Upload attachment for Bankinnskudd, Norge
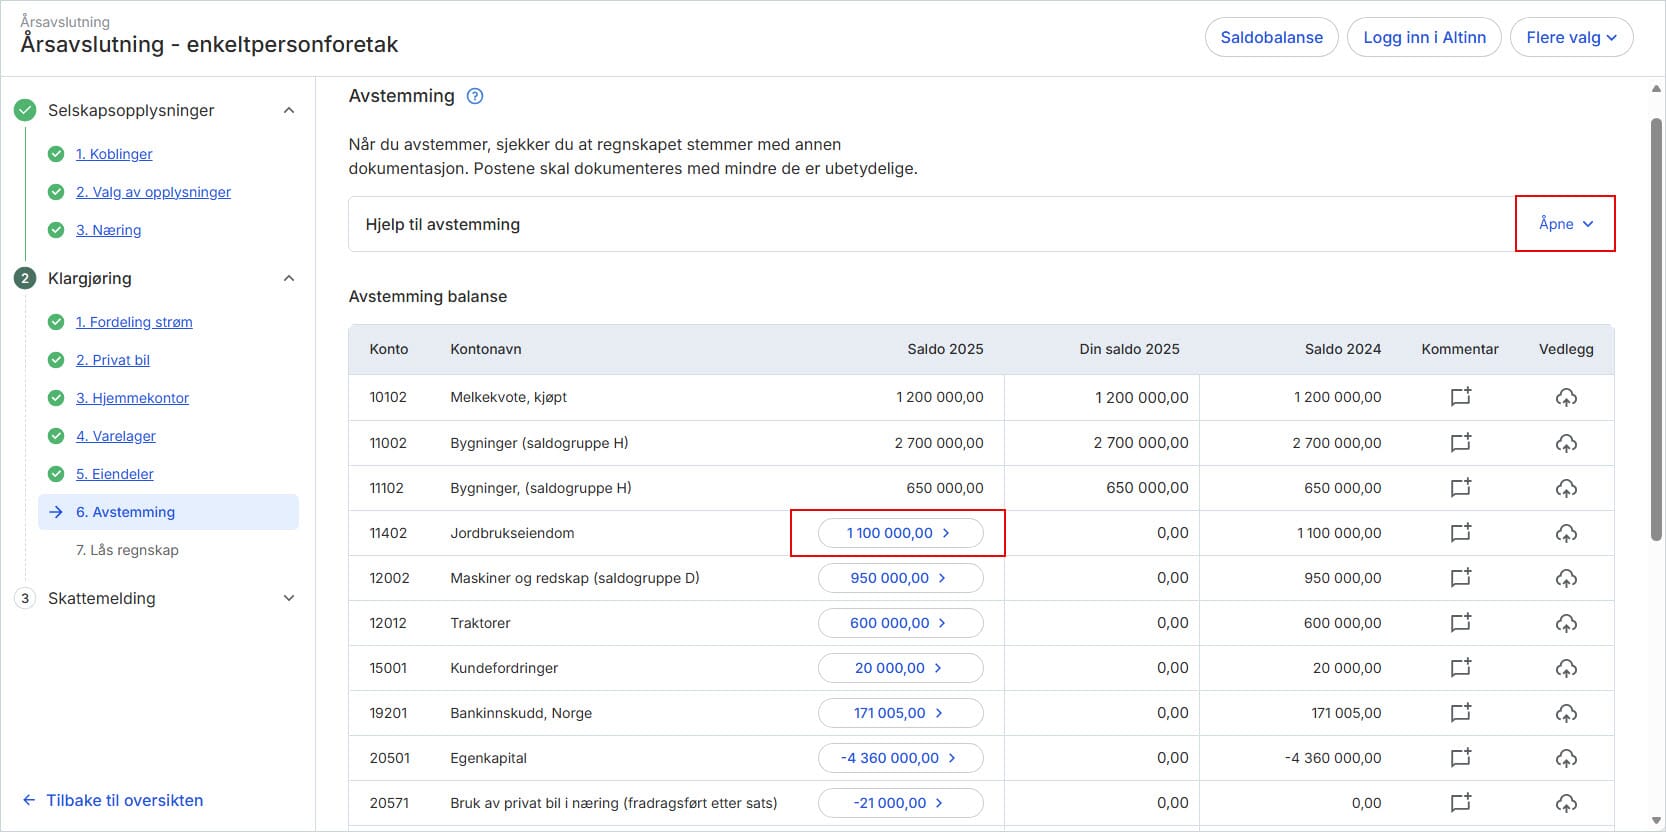Screen dimensions: 1666x832 pos(1566,713)
